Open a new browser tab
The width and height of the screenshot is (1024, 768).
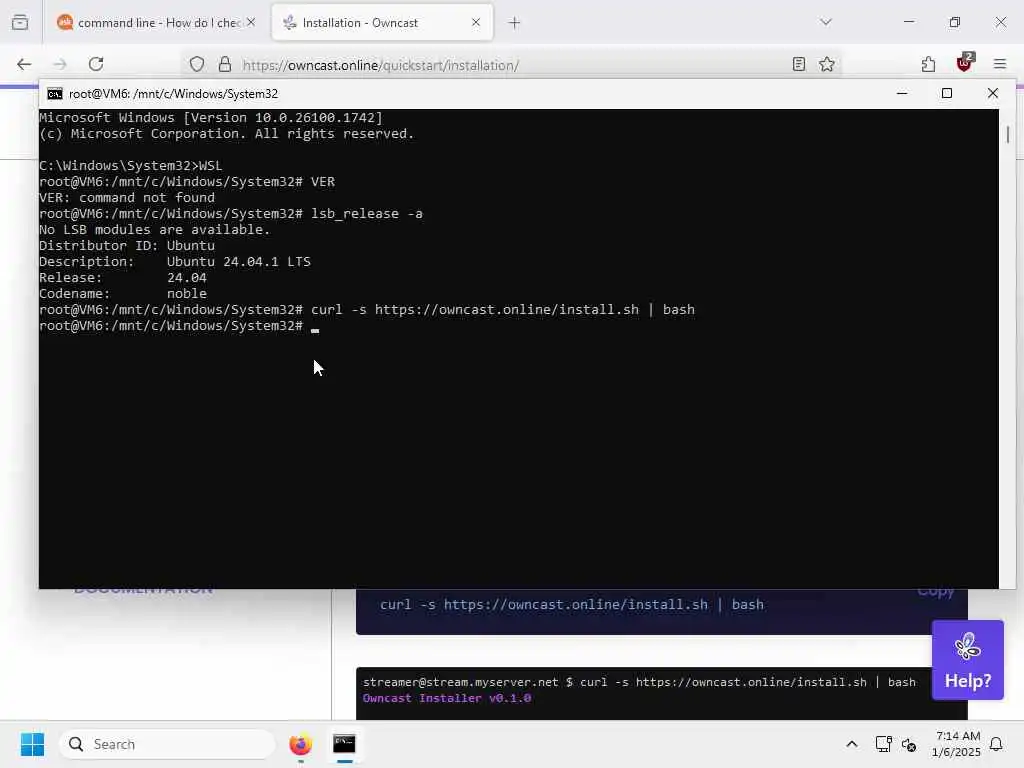click(515, 23)
